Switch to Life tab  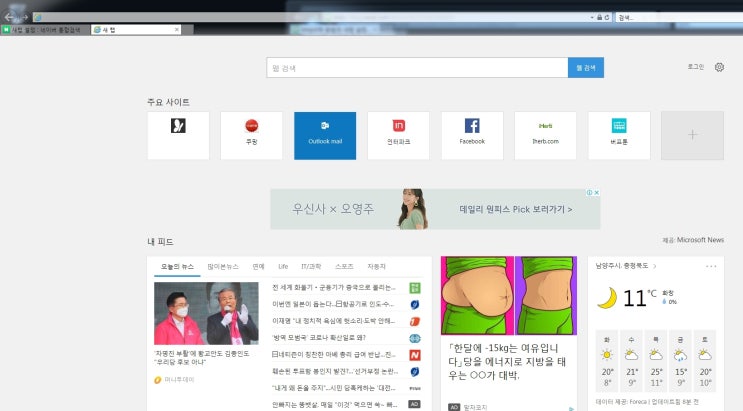tap(283, 267)
